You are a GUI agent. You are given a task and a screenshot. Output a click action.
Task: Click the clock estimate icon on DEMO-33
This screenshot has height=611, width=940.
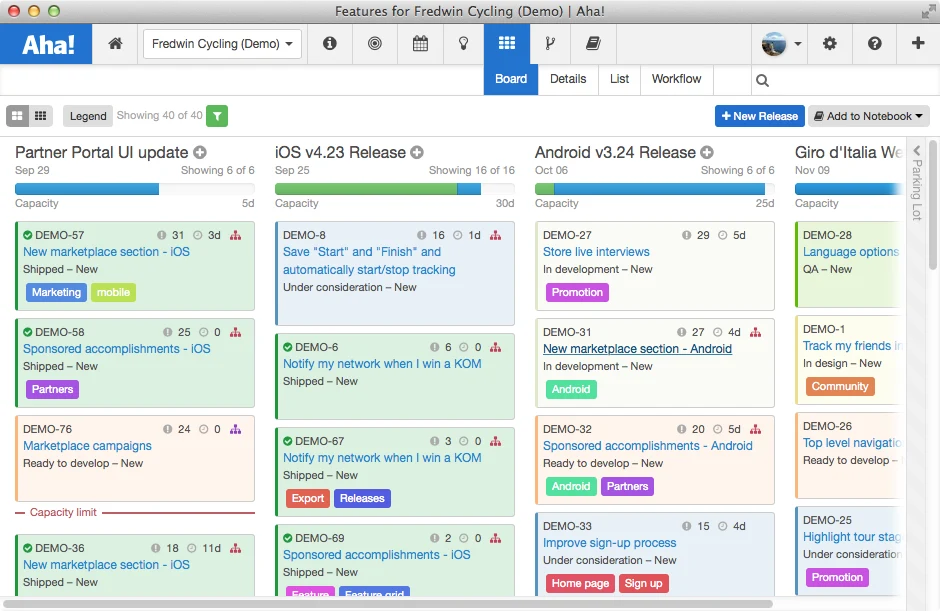[722, 526]
